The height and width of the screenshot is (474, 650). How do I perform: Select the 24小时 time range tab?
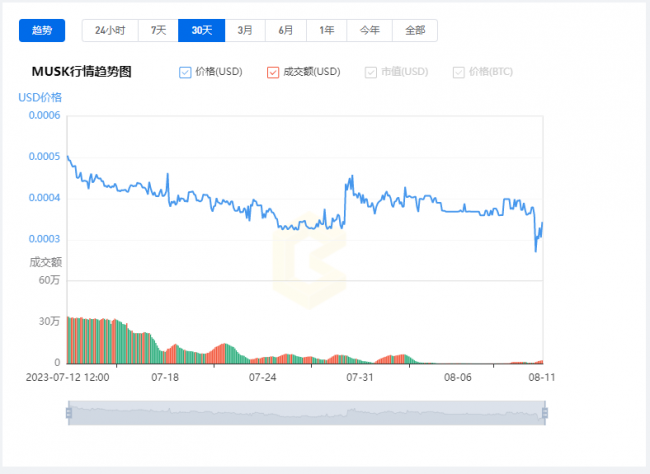(x=110, y=30)
